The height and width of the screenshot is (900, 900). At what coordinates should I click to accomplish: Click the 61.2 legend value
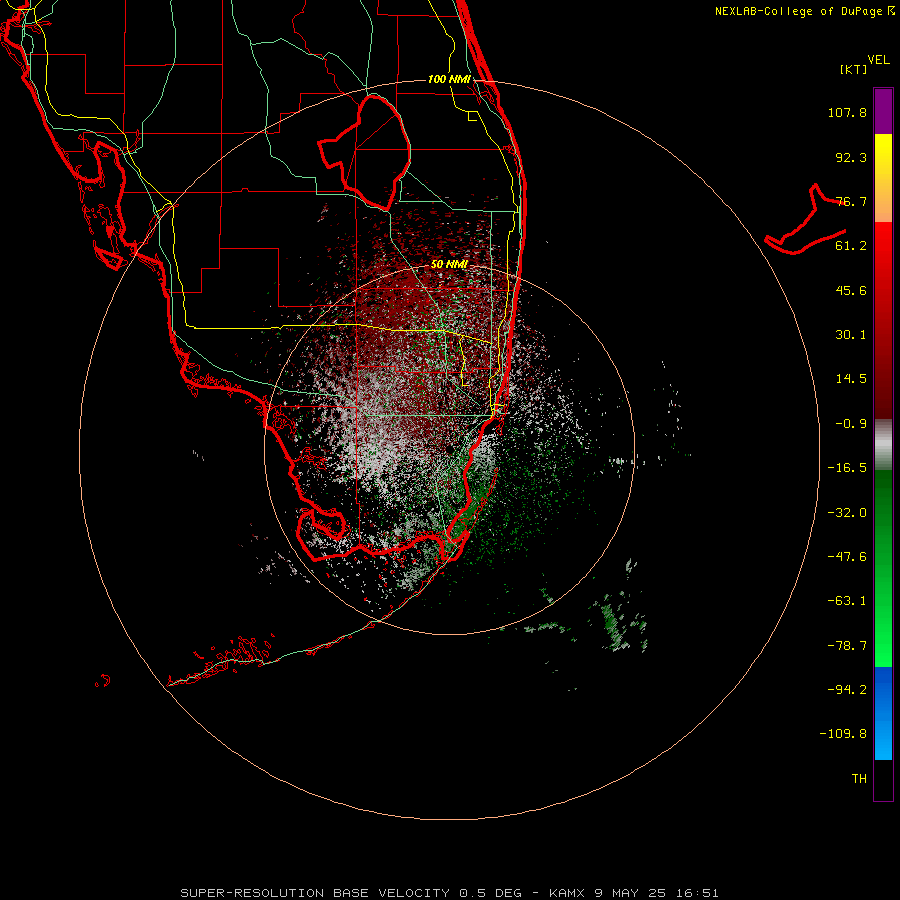click(851, 246)
